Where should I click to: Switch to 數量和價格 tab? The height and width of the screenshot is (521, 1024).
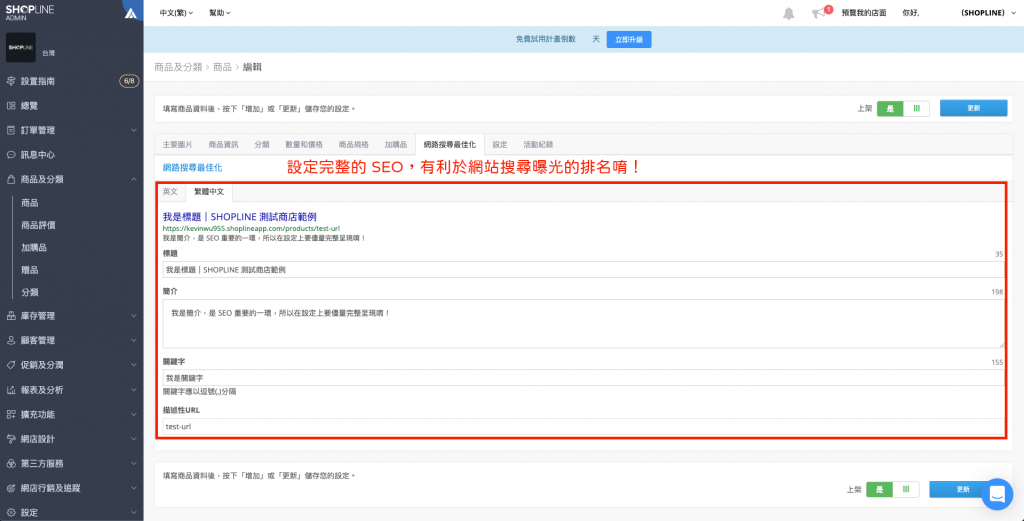305,144
